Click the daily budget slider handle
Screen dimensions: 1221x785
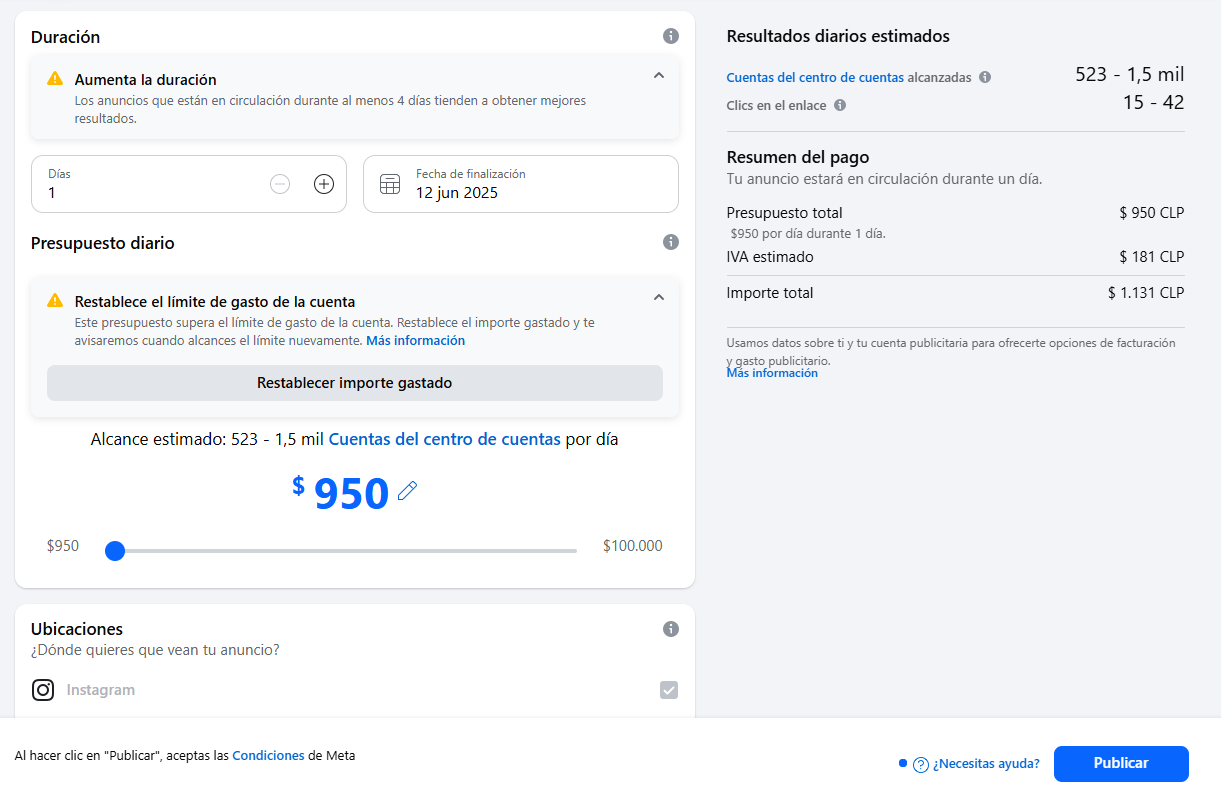[115, 551]
